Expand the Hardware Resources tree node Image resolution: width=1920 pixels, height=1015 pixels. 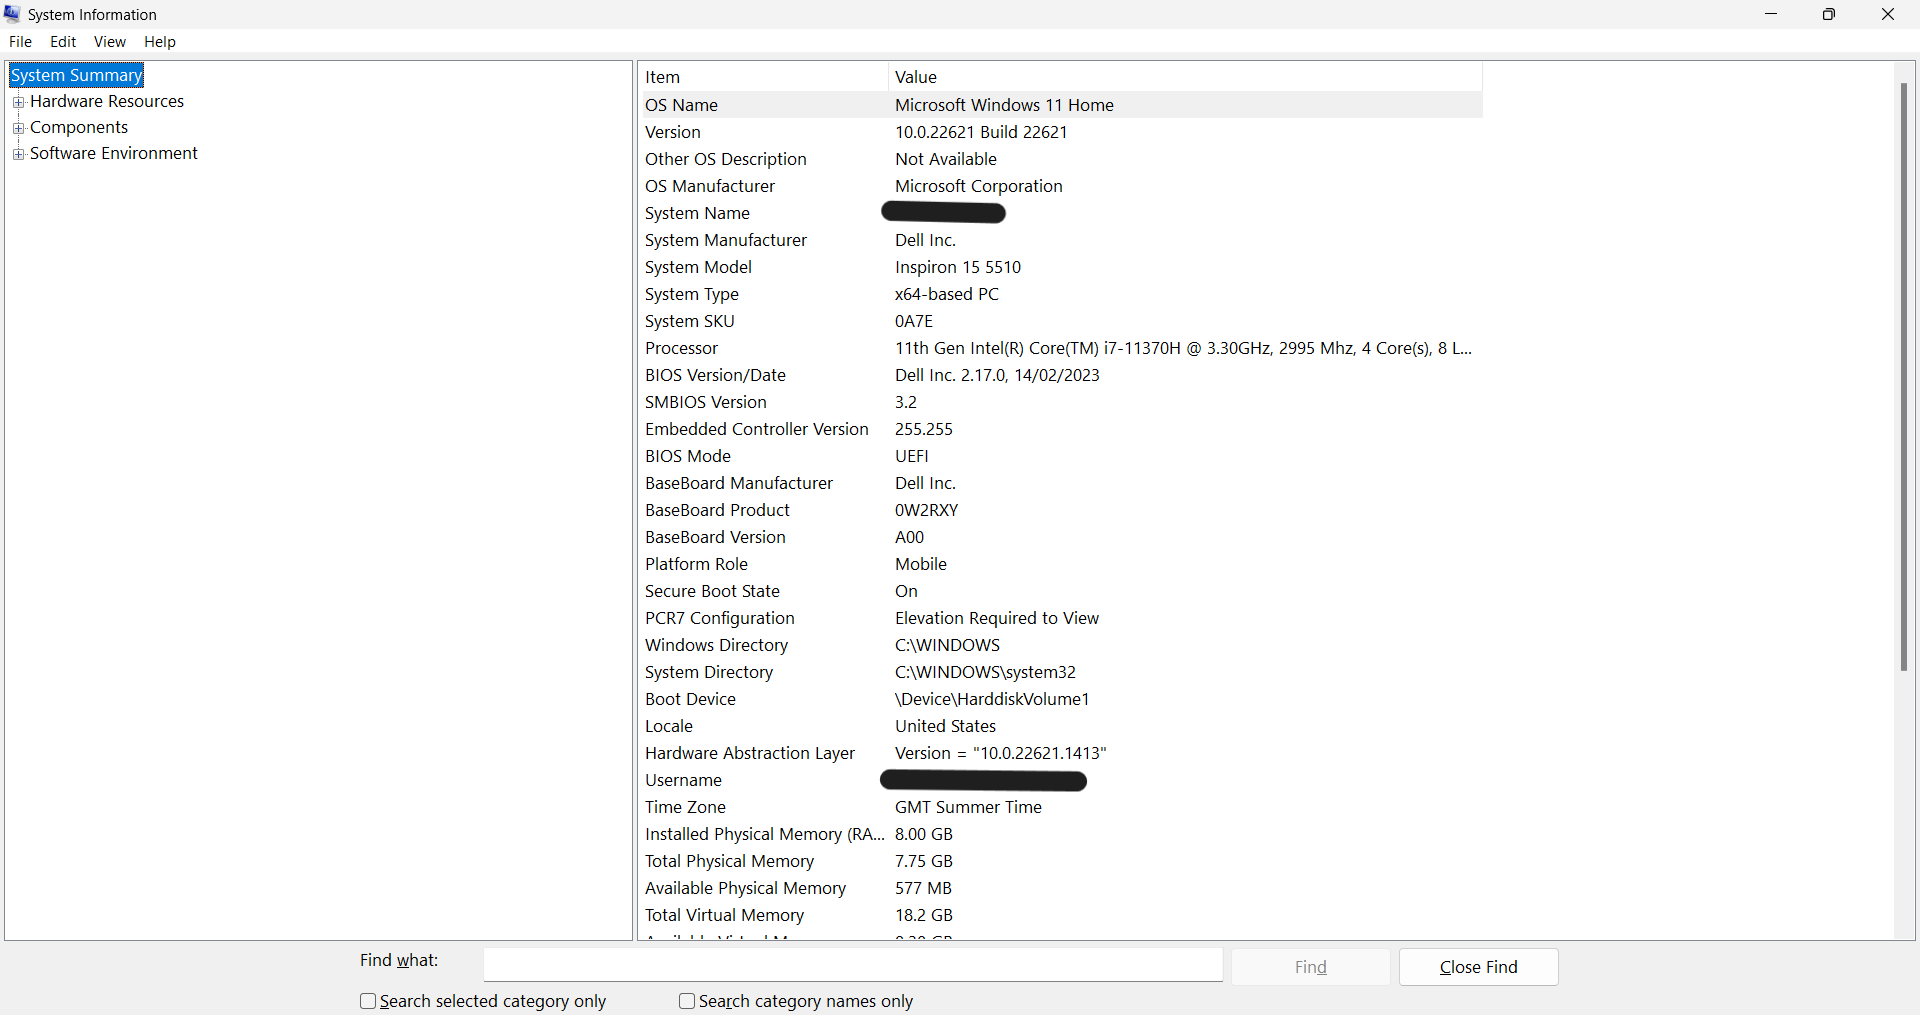pyautogui.click(x=18, y=102)
